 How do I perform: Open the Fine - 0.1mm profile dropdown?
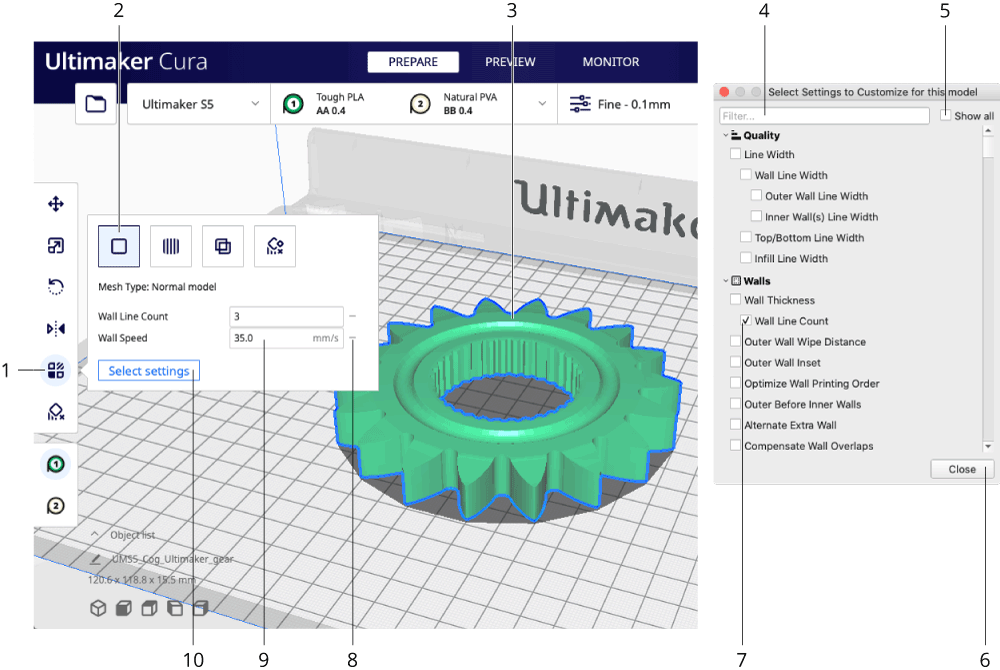[x=628, y=103]
